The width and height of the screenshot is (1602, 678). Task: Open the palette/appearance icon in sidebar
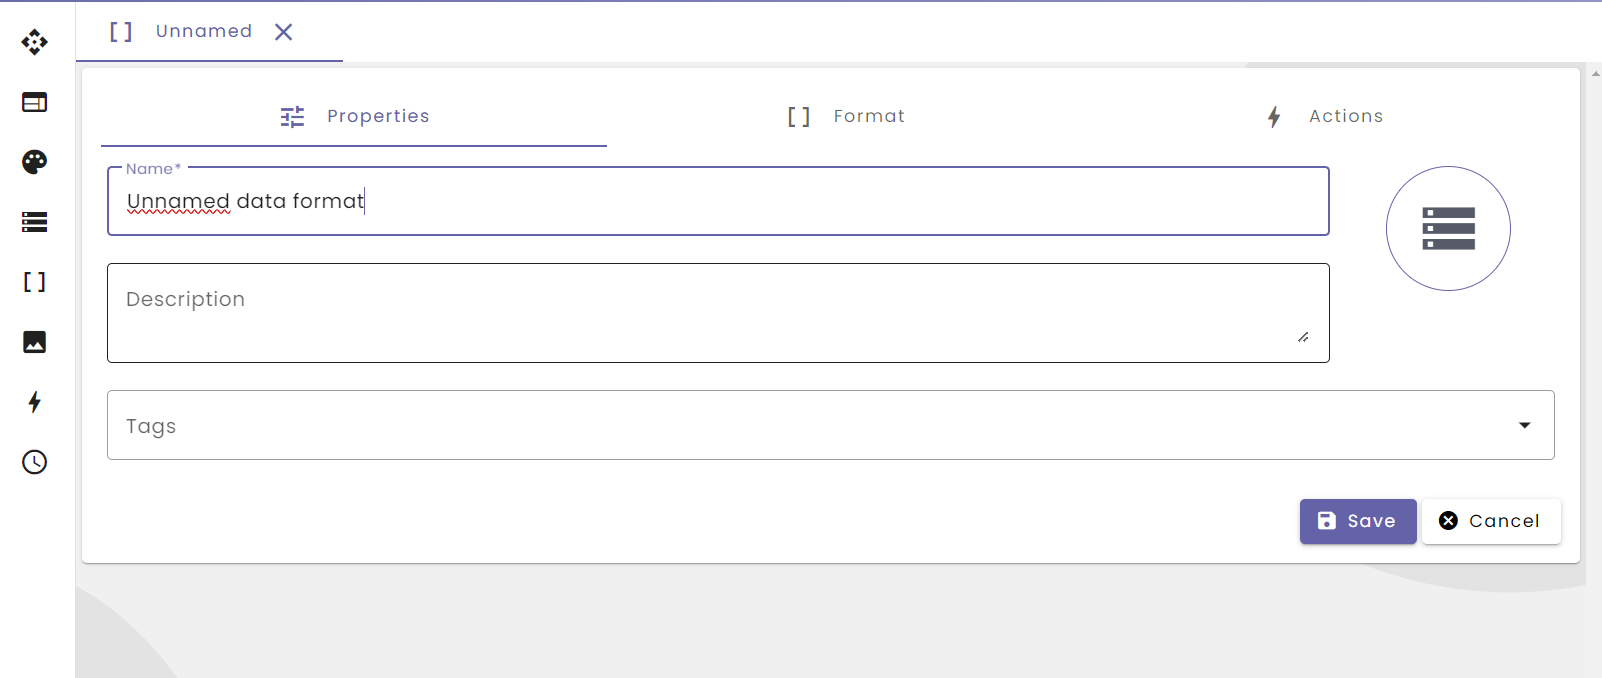click(34, 162)
